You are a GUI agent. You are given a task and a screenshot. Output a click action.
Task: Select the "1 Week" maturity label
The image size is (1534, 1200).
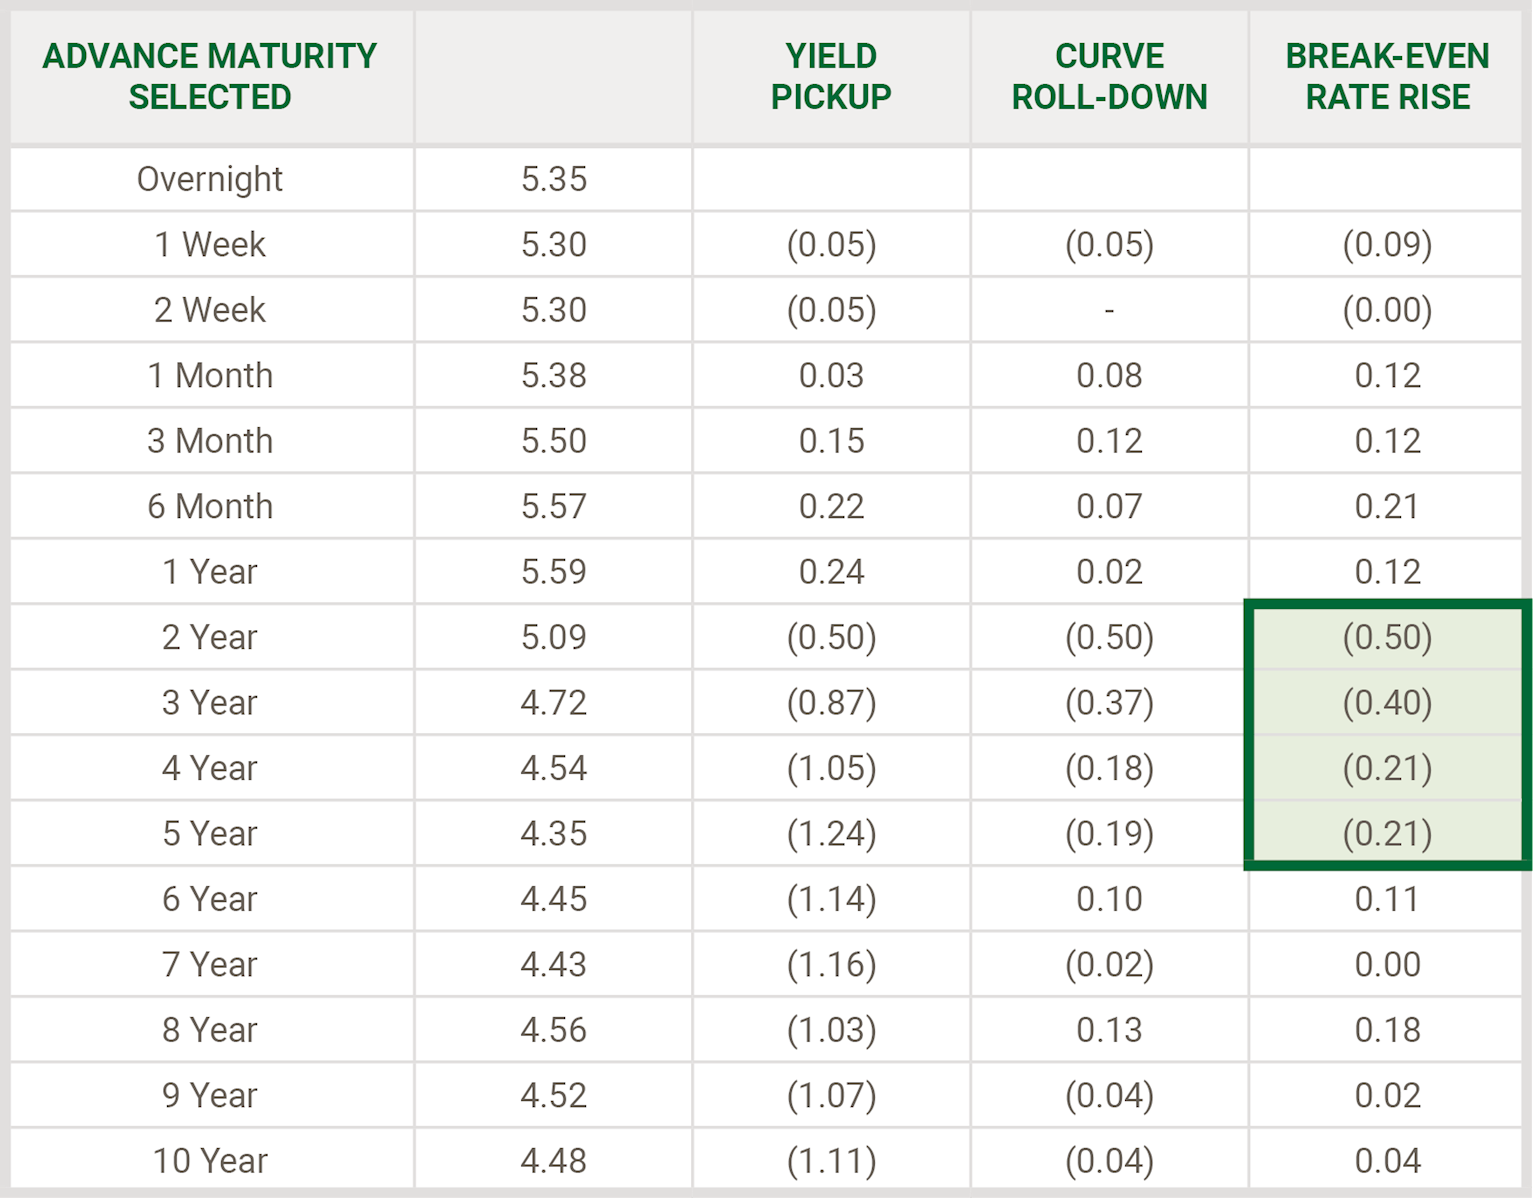click(x=210, y=244)
